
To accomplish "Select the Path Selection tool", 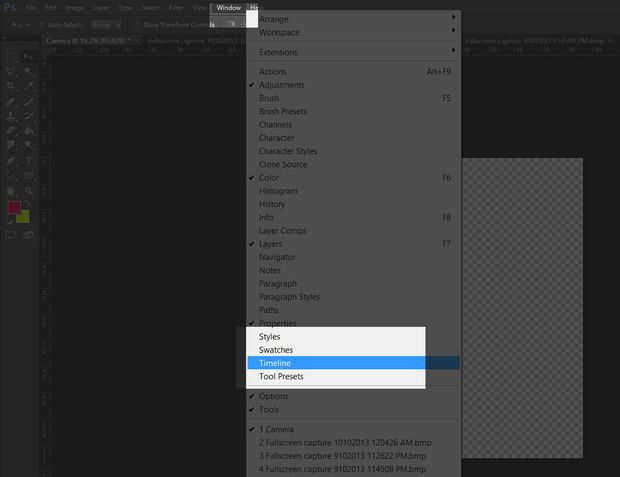I will pos(11,175).
